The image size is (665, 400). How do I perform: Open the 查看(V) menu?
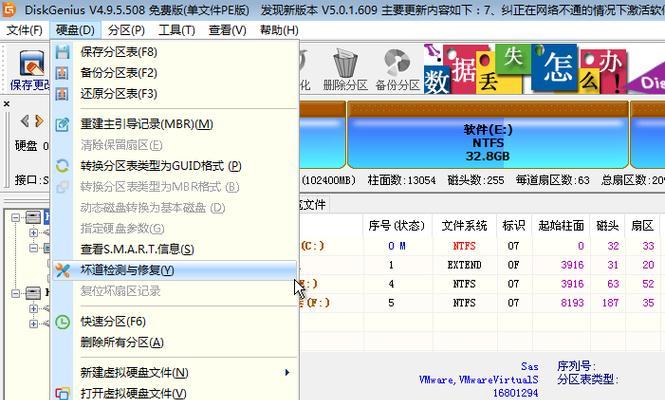tap(227, 30)
